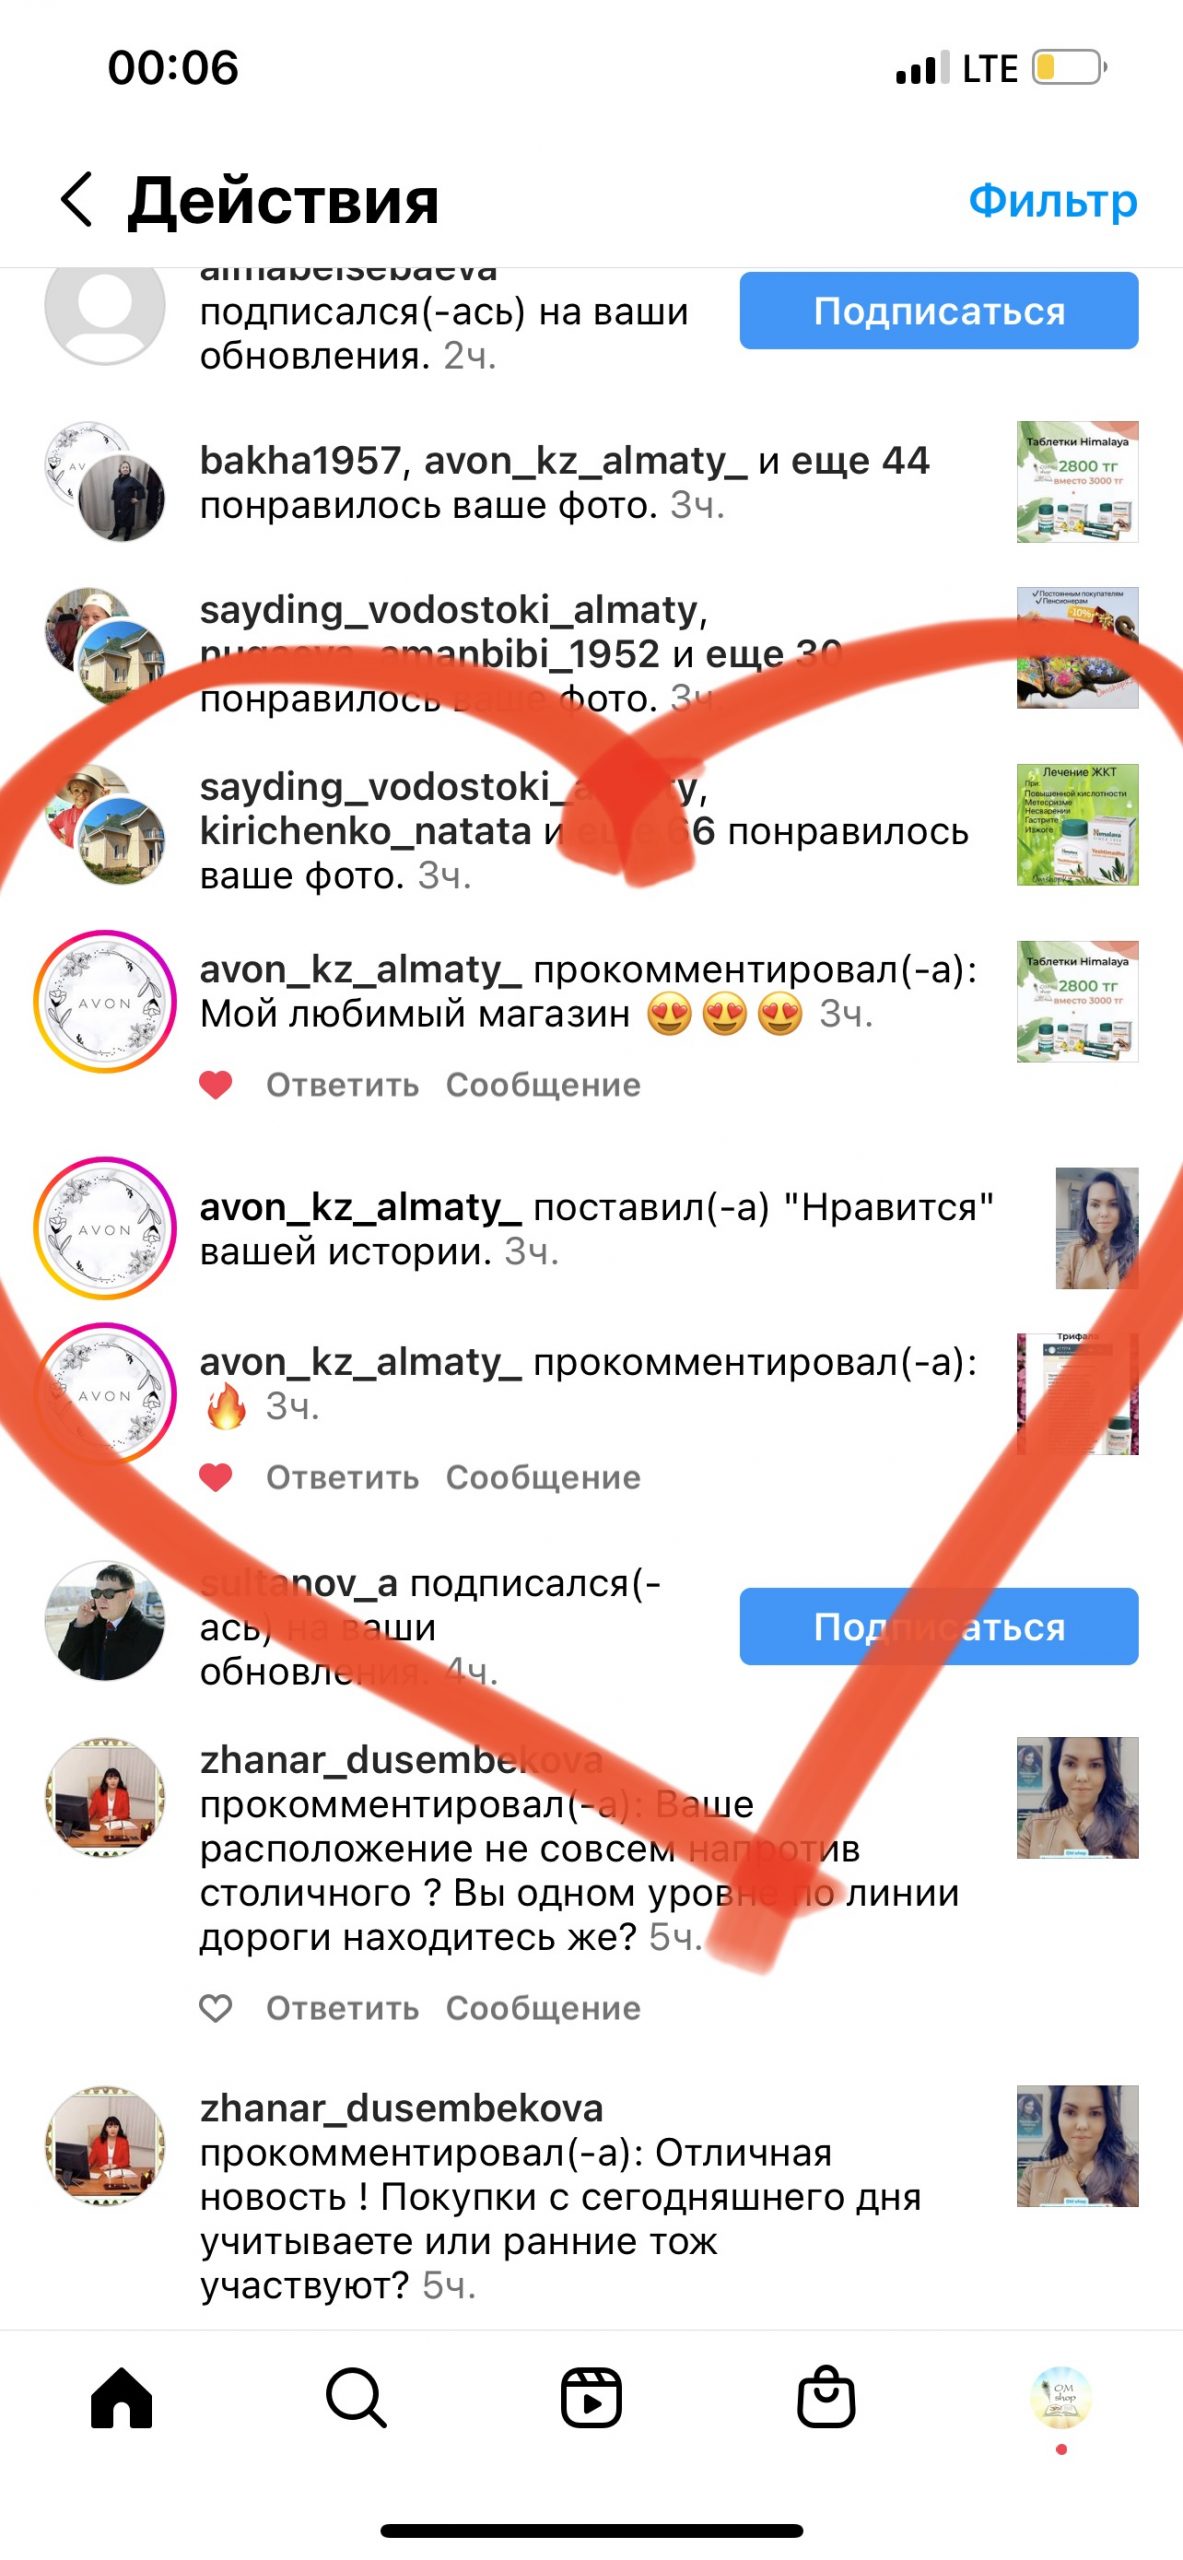The image size is (1183, 2560).
Task: Tap Ответить under zhanar_dusembekova's расположение comment
Action: 342,2008
